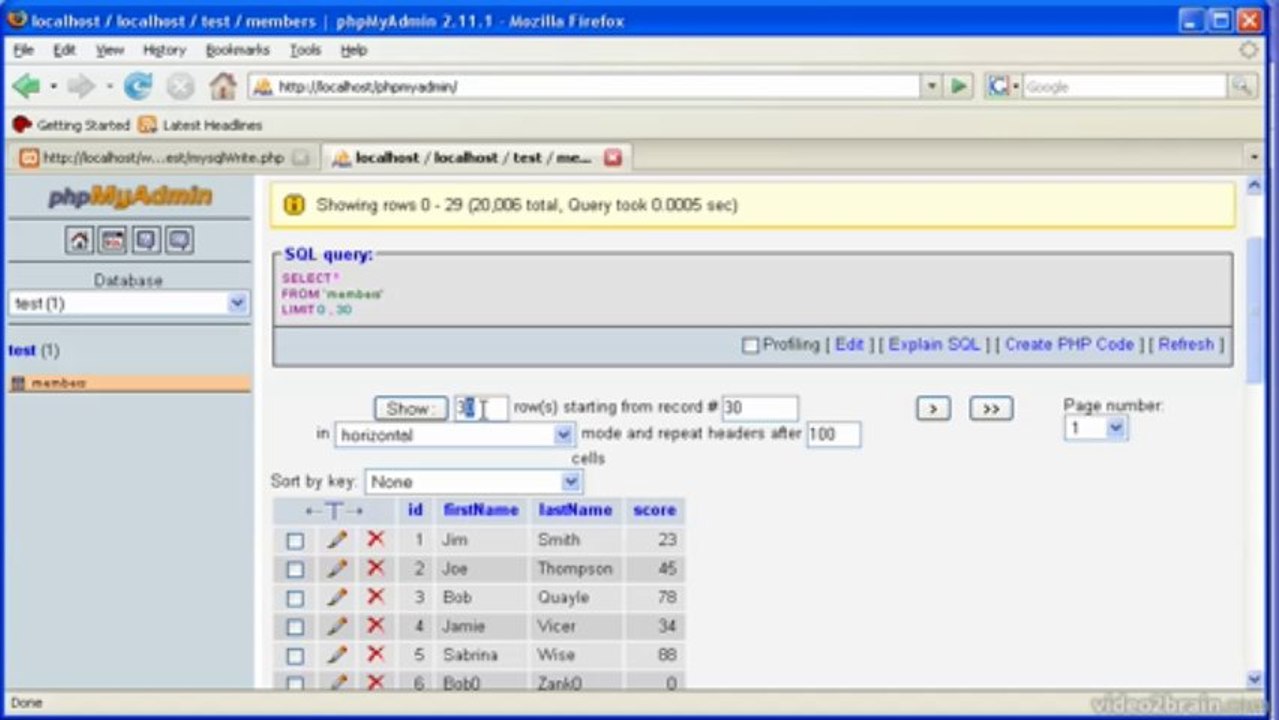
Task: Open the Page number dropdown
Action: (x=1096, y=428)
